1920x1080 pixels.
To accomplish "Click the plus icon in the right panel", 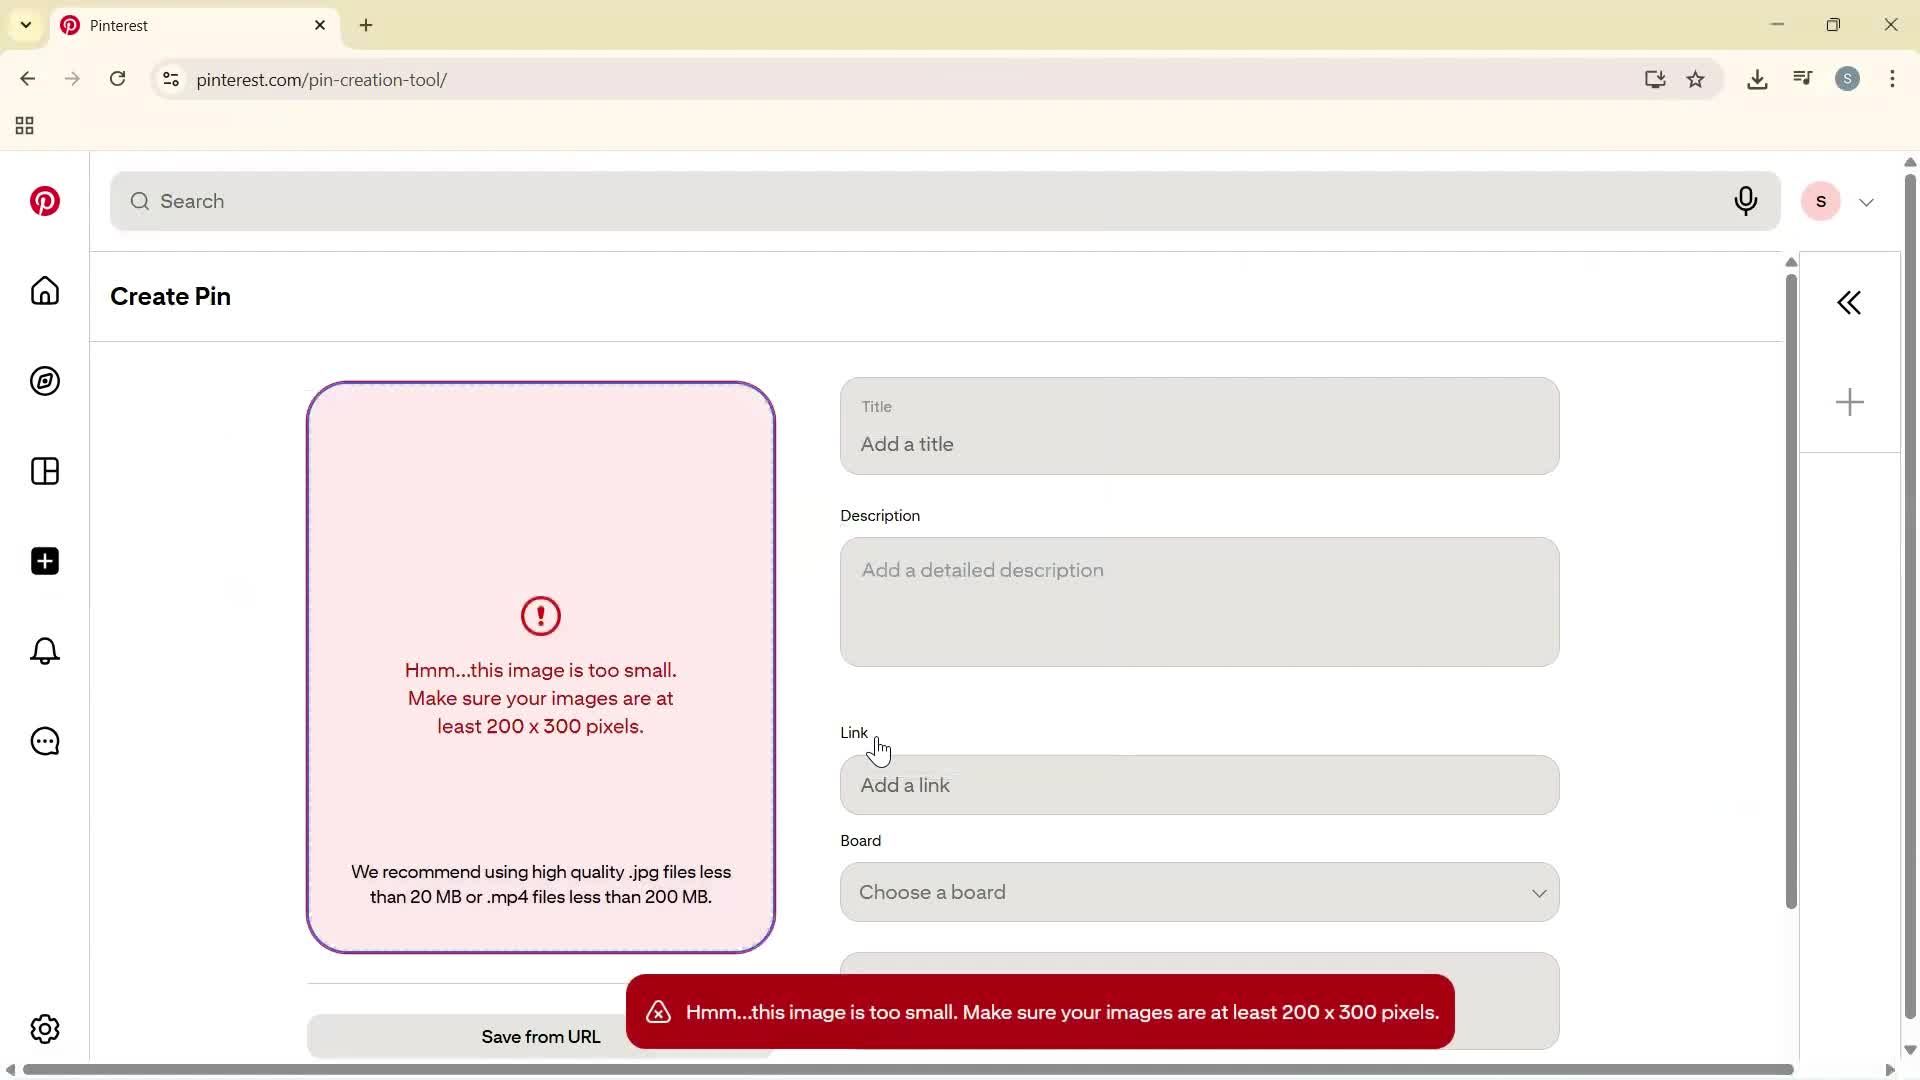I will tap(1849, 401).
